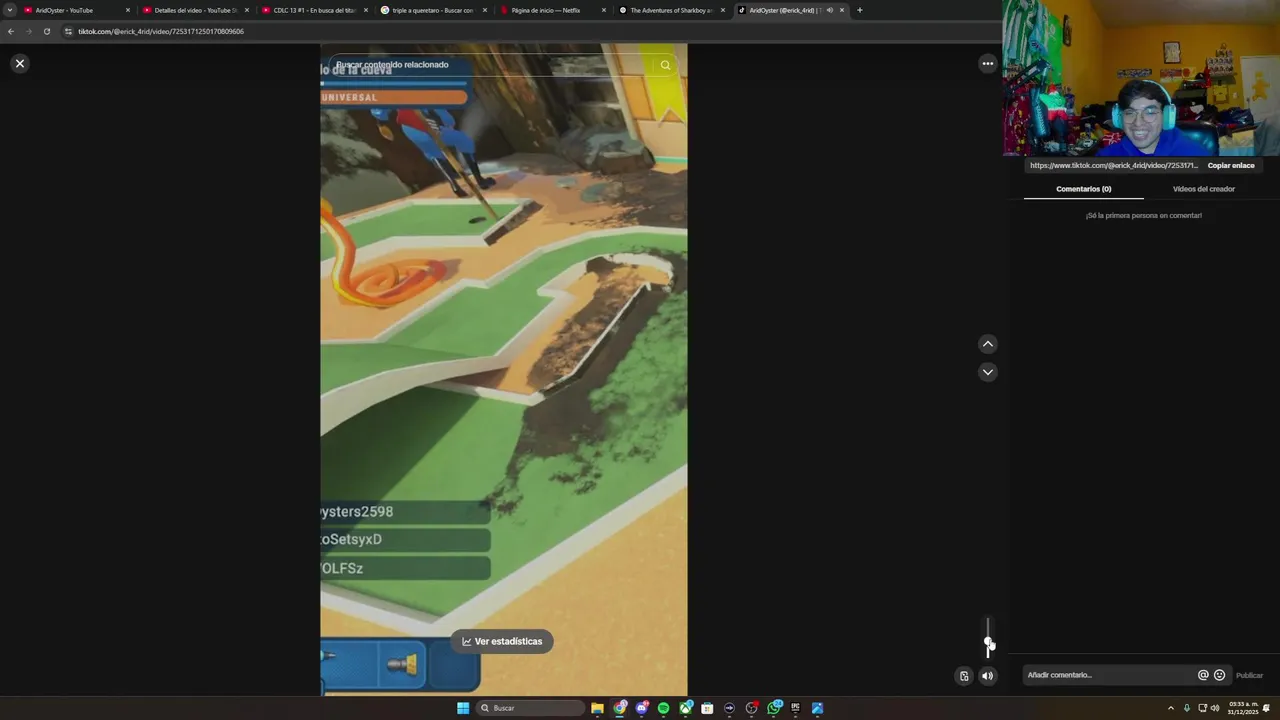The image size is (1280, 720).
Task: Toggle the auto-scroll button beside the speaker
Action: (964, 676)
